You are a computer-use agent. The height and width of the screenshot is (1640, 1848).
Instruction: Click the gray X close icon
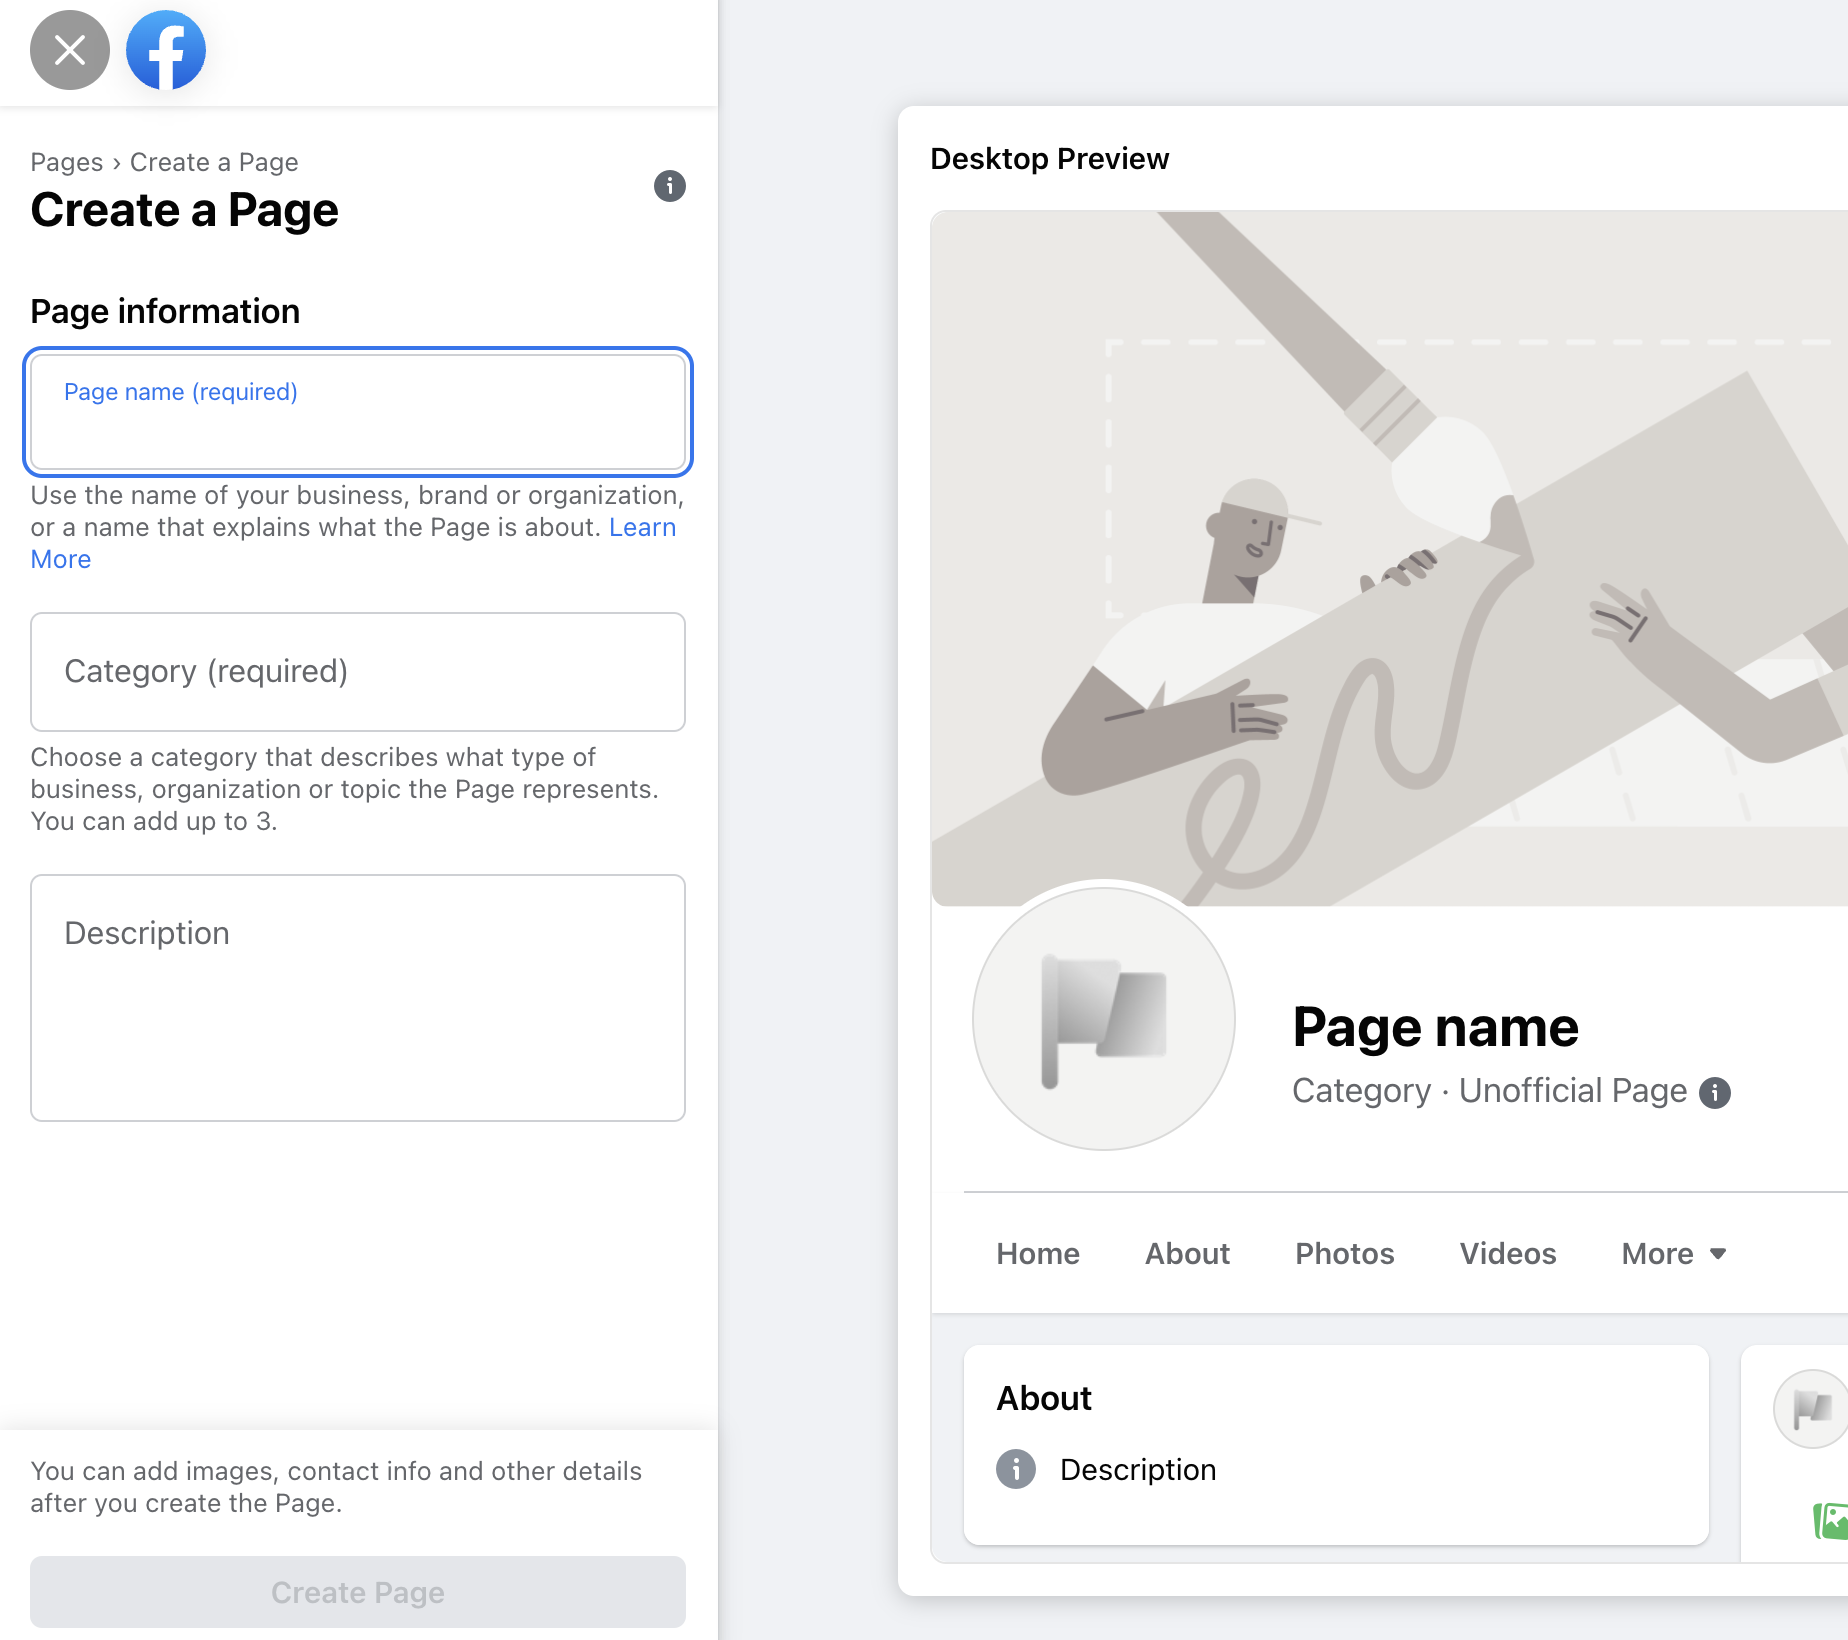tap(70, 50)
